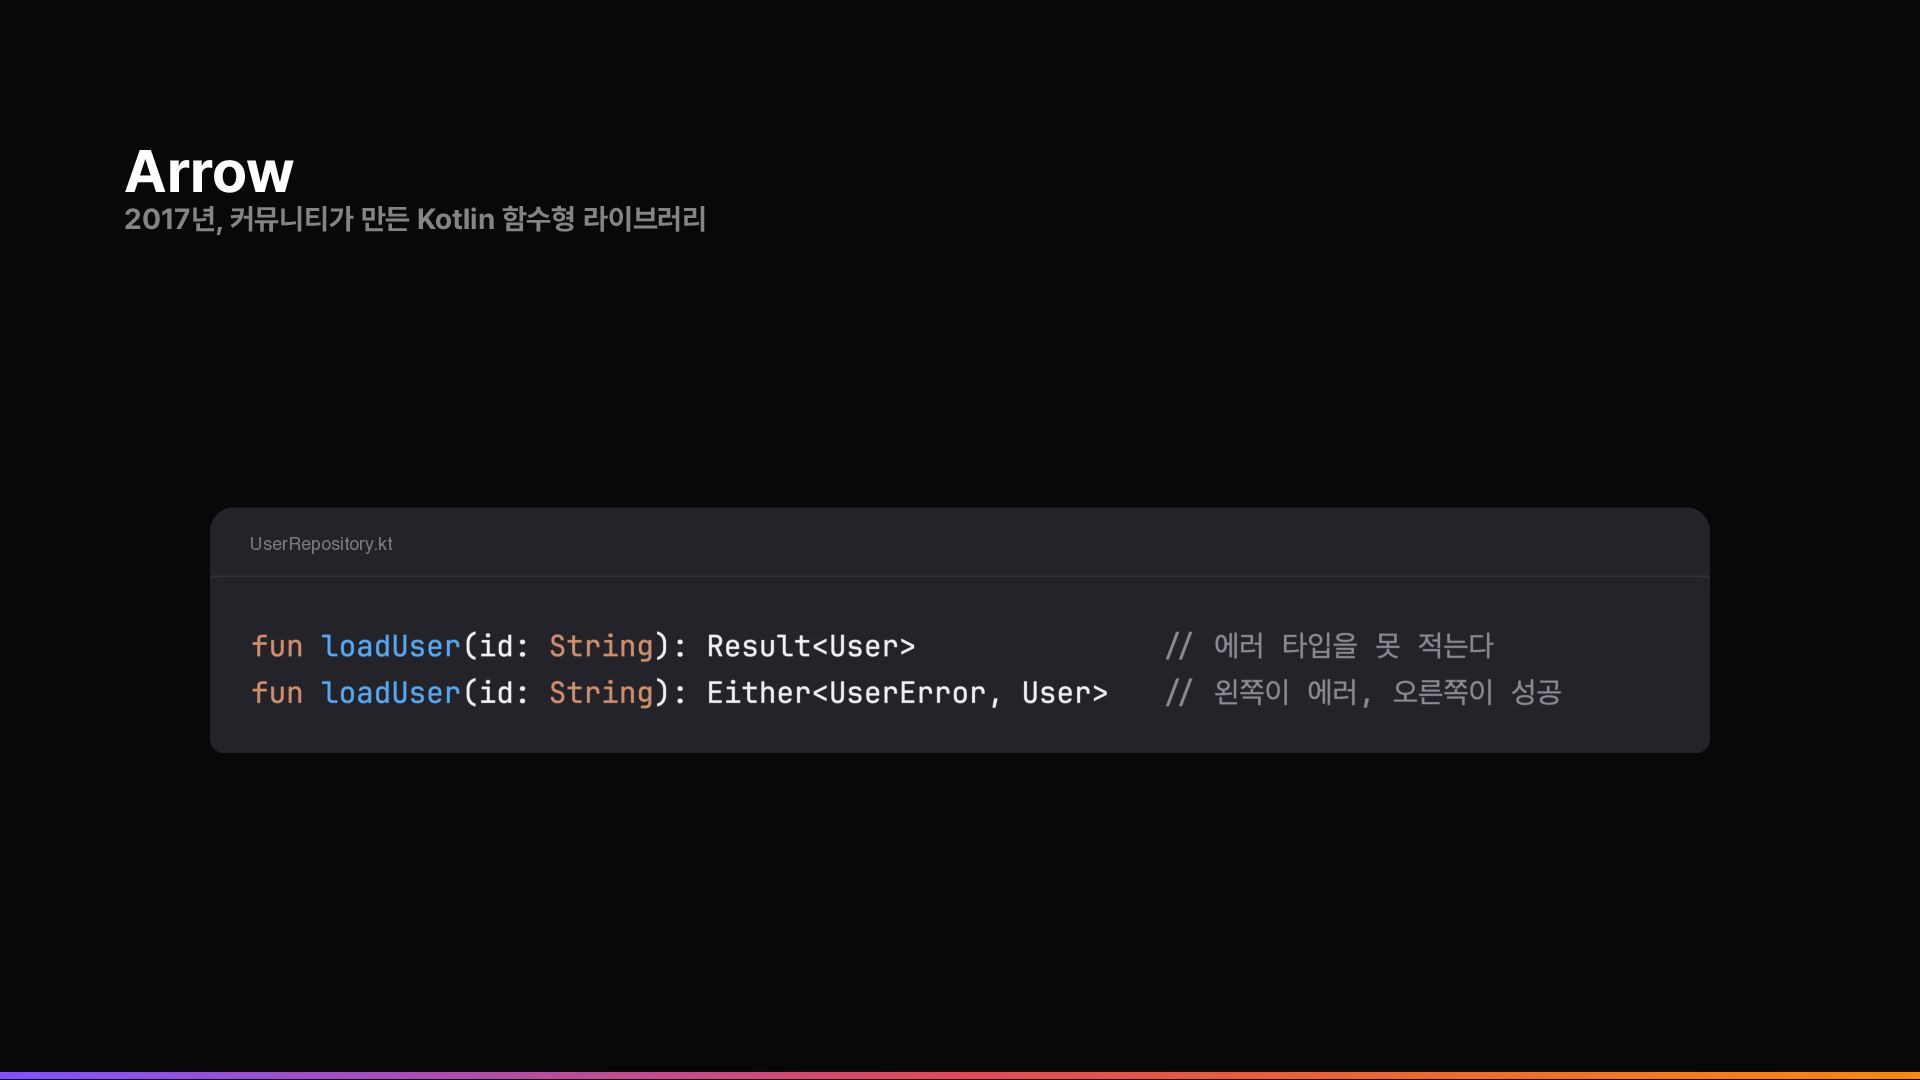Click the comment "// 에러 타입을 못 적는다"
The width and height of the screenshot is (1920, 1080).
1329,646
